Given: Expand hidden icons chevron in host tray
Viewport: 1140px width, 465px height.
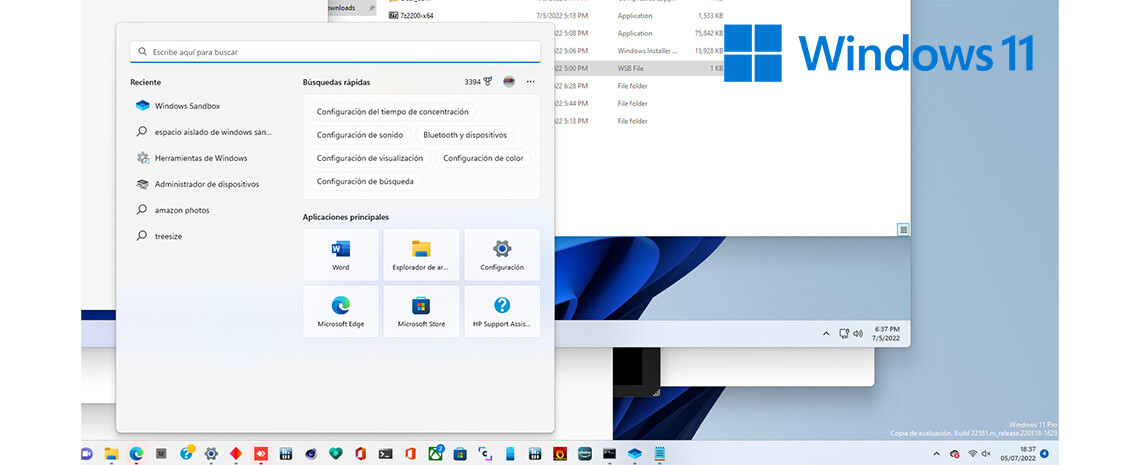Looking at the screenshot, I should point(936,453).
